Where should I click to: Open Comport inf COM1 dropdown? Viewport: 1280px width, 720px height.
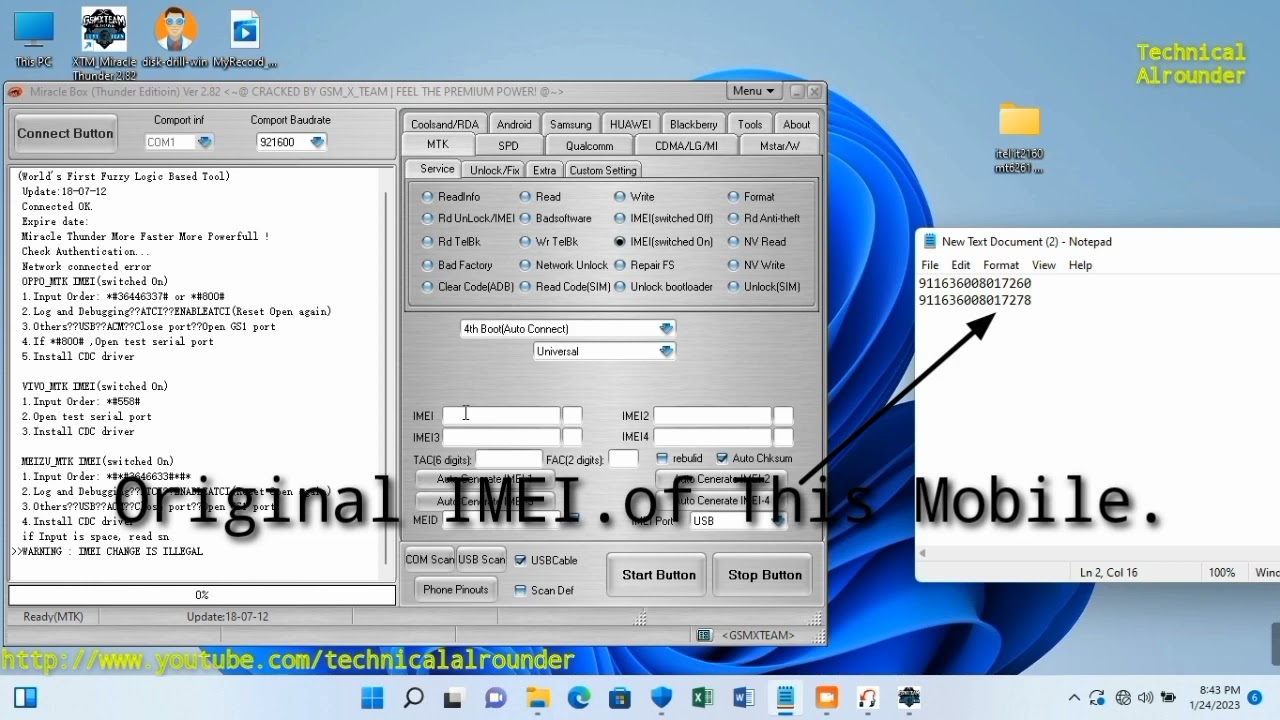(x=179, y=142)
